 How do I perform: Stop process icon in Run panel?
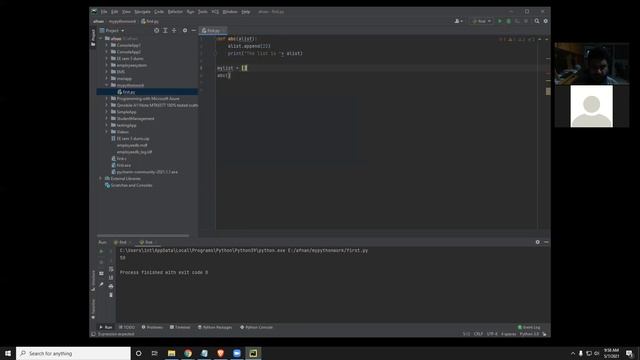[x=101, y=262]
